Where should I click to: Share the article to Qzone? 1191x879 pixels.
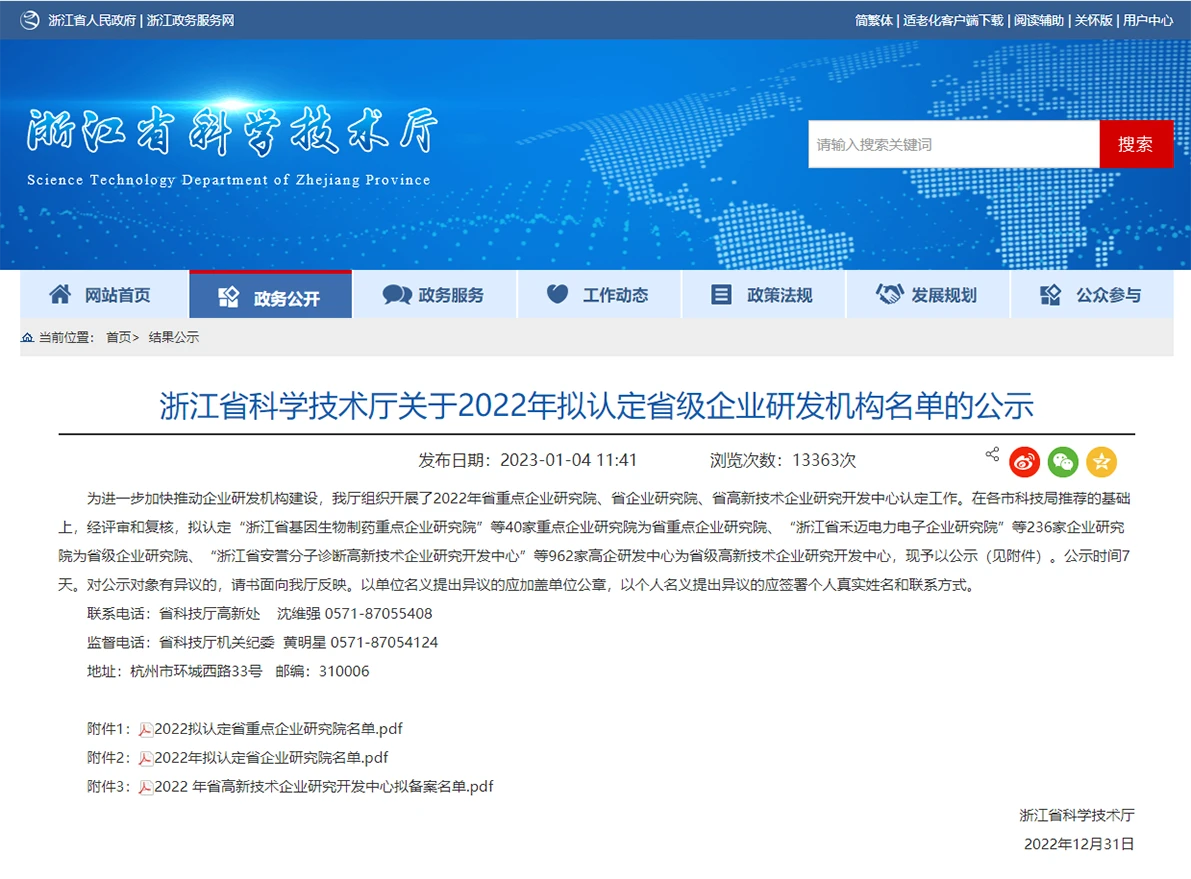[1101, 459]
